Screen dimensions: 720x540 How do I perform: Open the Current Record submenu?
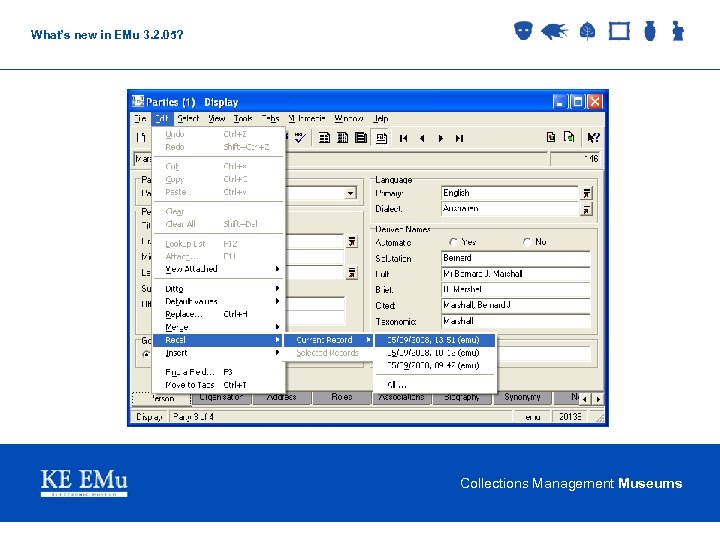tap(328, 340)
